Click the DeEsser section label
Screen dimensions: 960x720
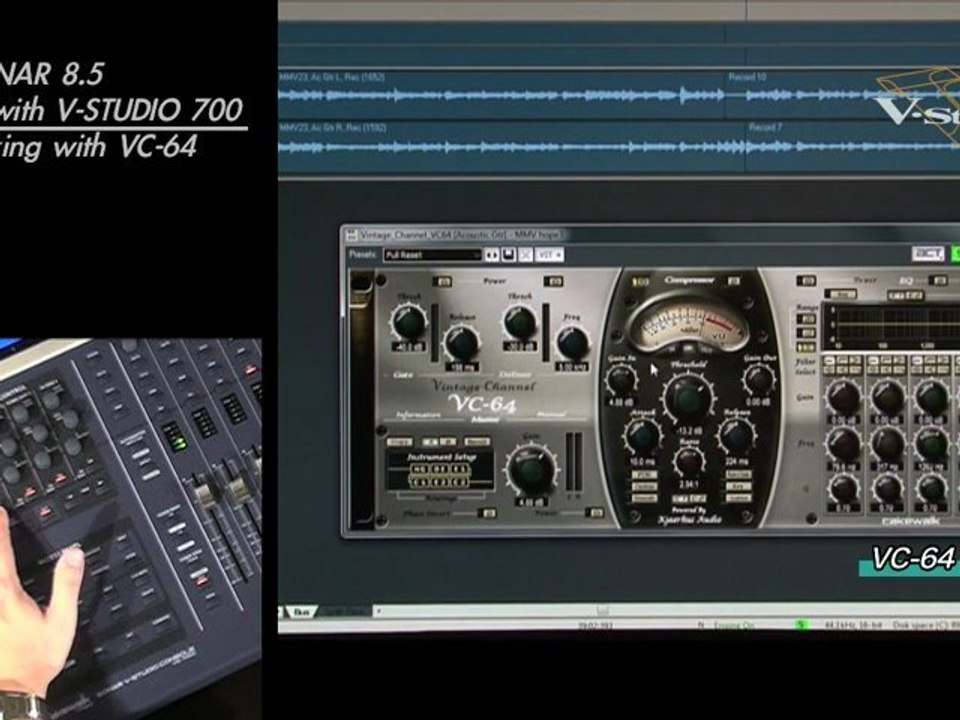click(515, 374)
